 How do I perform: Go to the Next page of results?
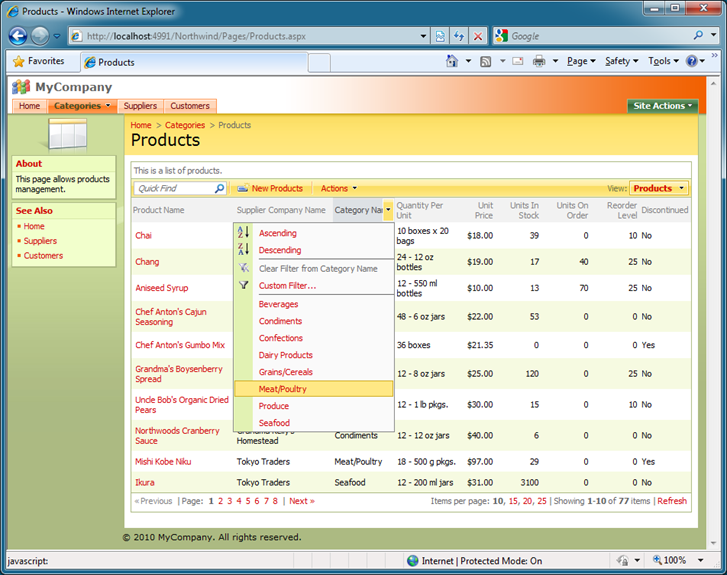(x=301, y=501)
